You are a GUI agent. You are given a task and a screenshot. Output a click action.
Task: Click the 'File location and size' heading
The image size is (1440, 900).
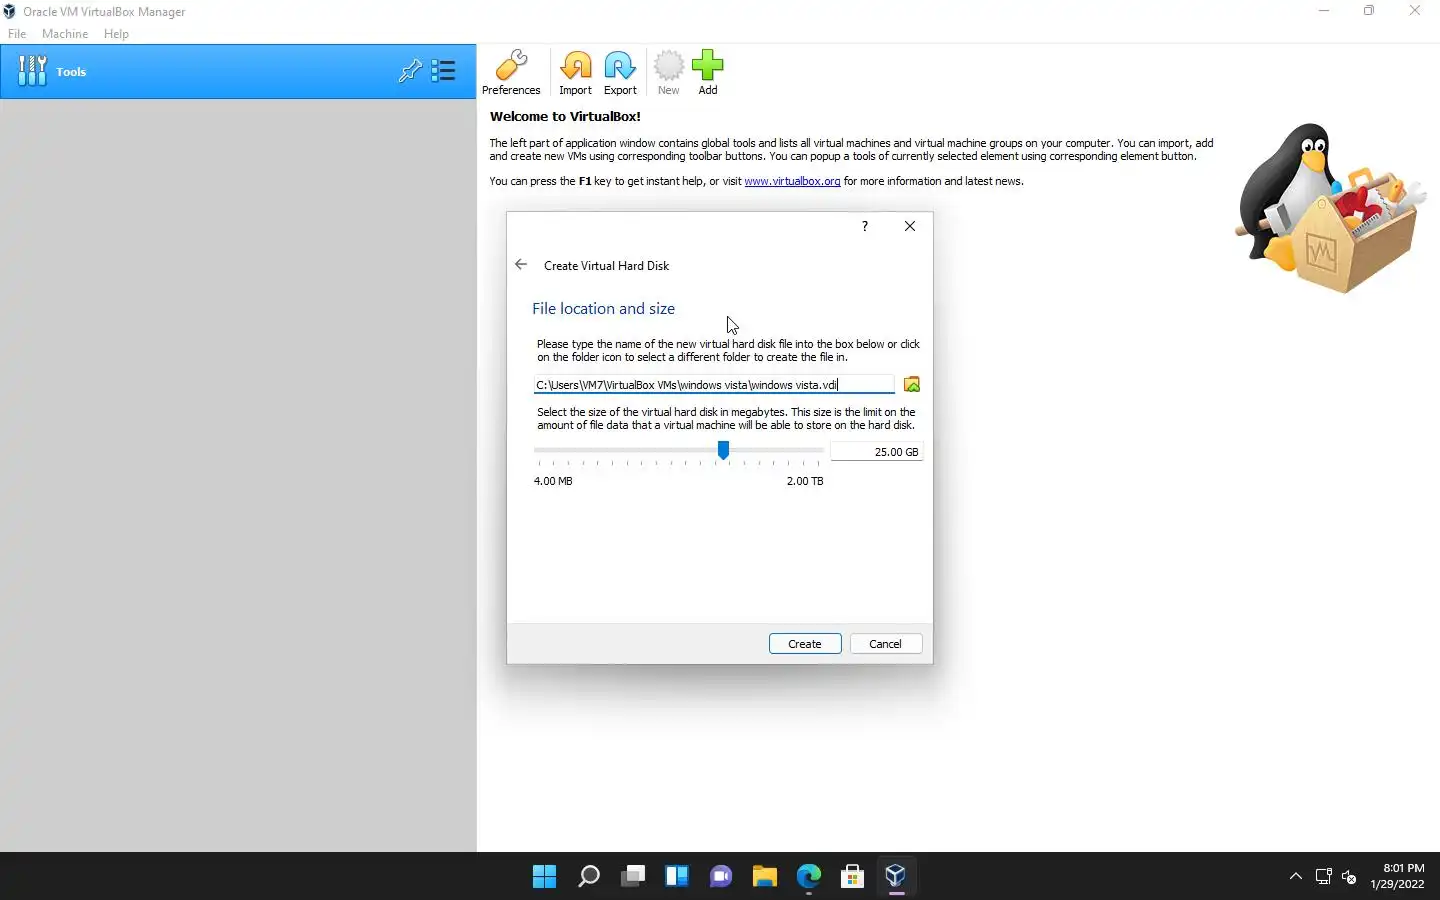pos(603,309)
